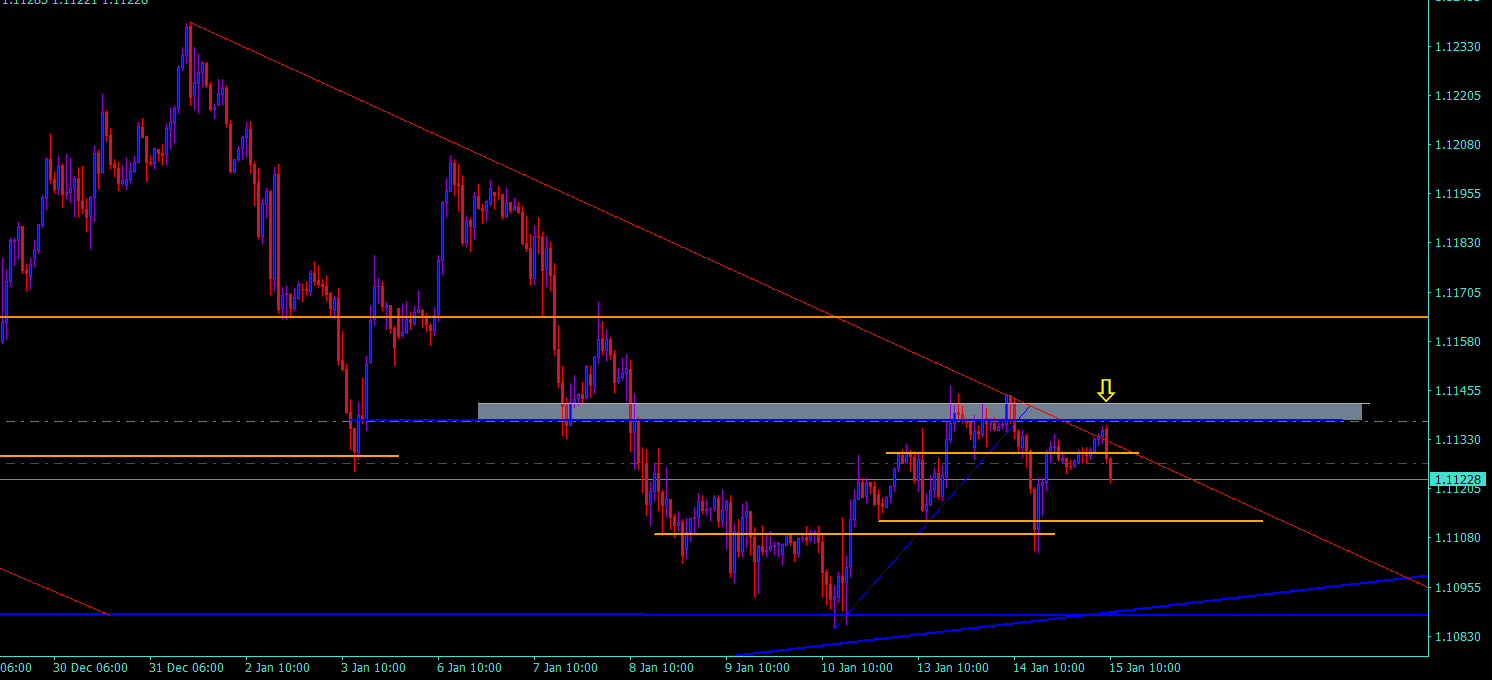The image size is (1492, 680).
Task: Click the 1.11705 price axis label
Action: (x=1459, y=293)
